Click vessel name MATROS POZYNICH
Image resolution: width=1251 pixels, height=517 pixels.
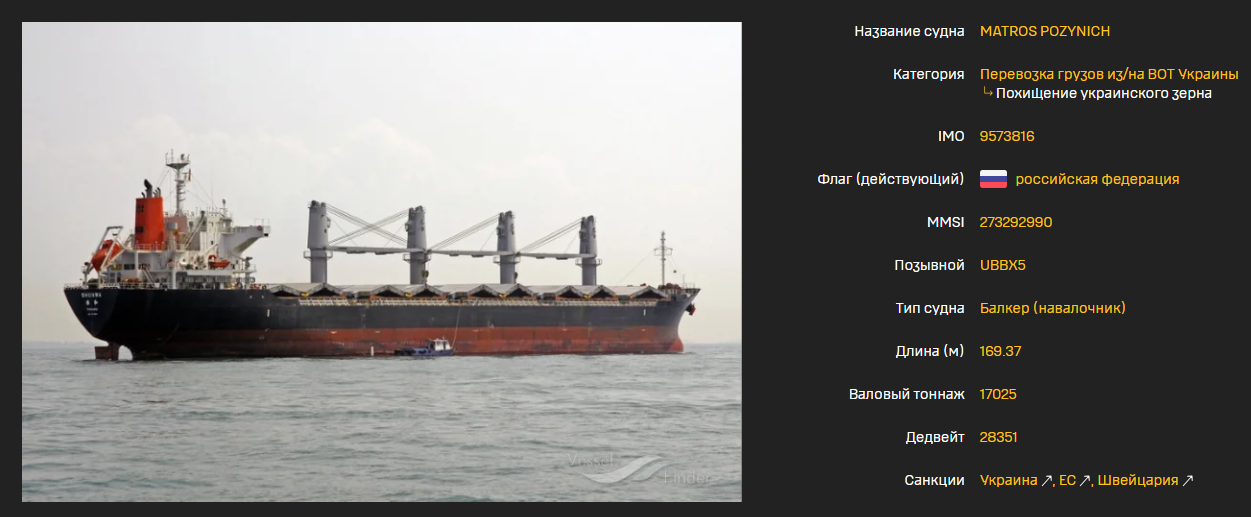click(x=1045, y=31)
